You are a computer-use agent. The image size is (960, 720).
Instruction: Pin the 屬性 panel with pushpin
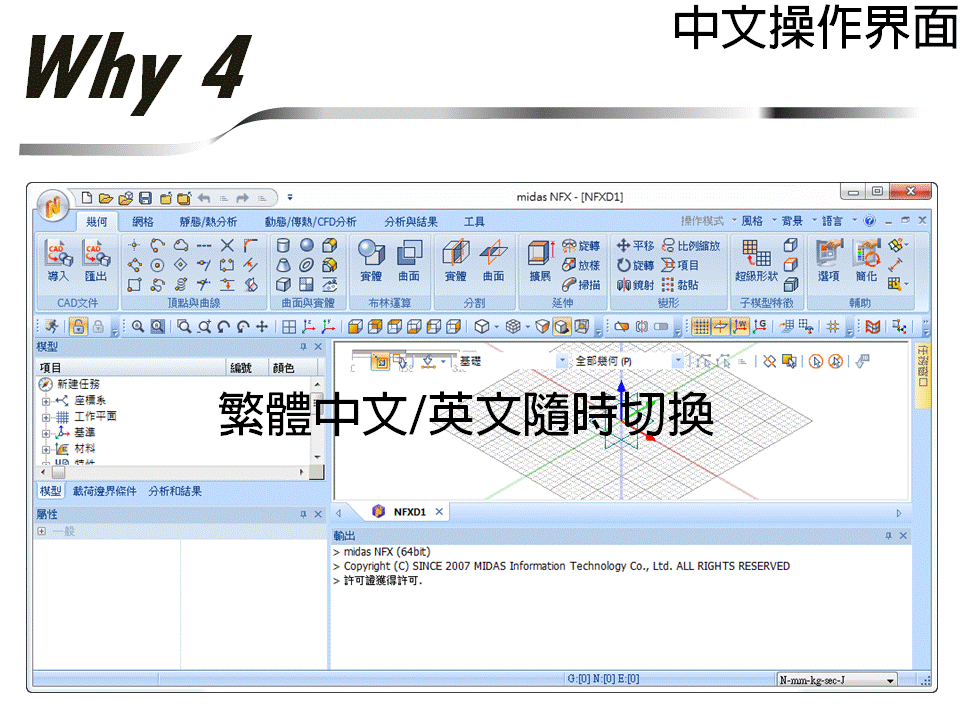(x=303, y=514)
